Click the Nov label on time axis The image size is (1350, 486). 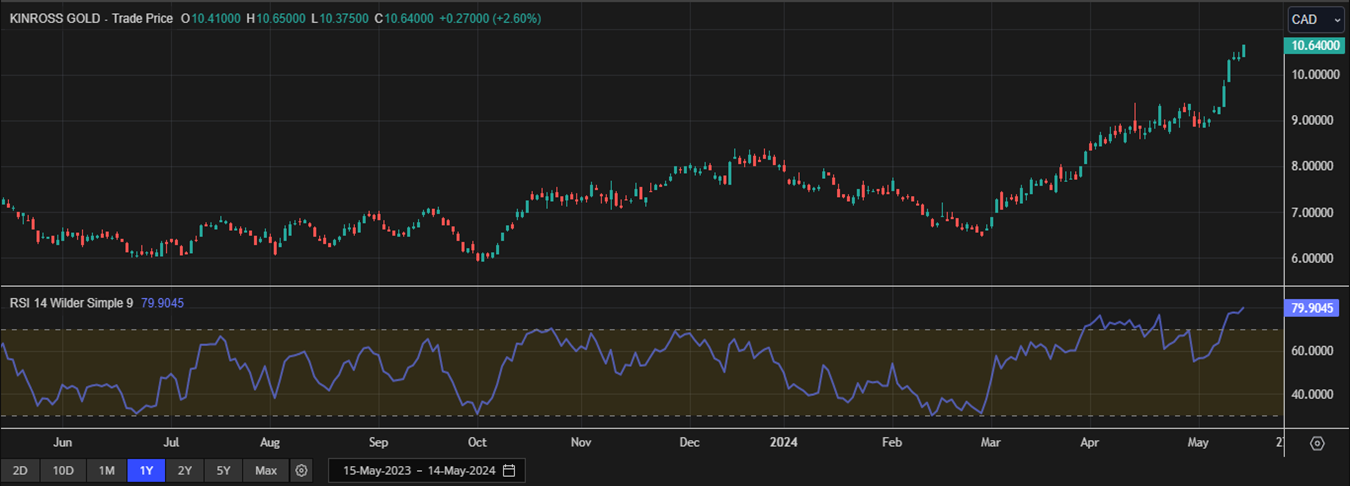click(x=581, y=441)
